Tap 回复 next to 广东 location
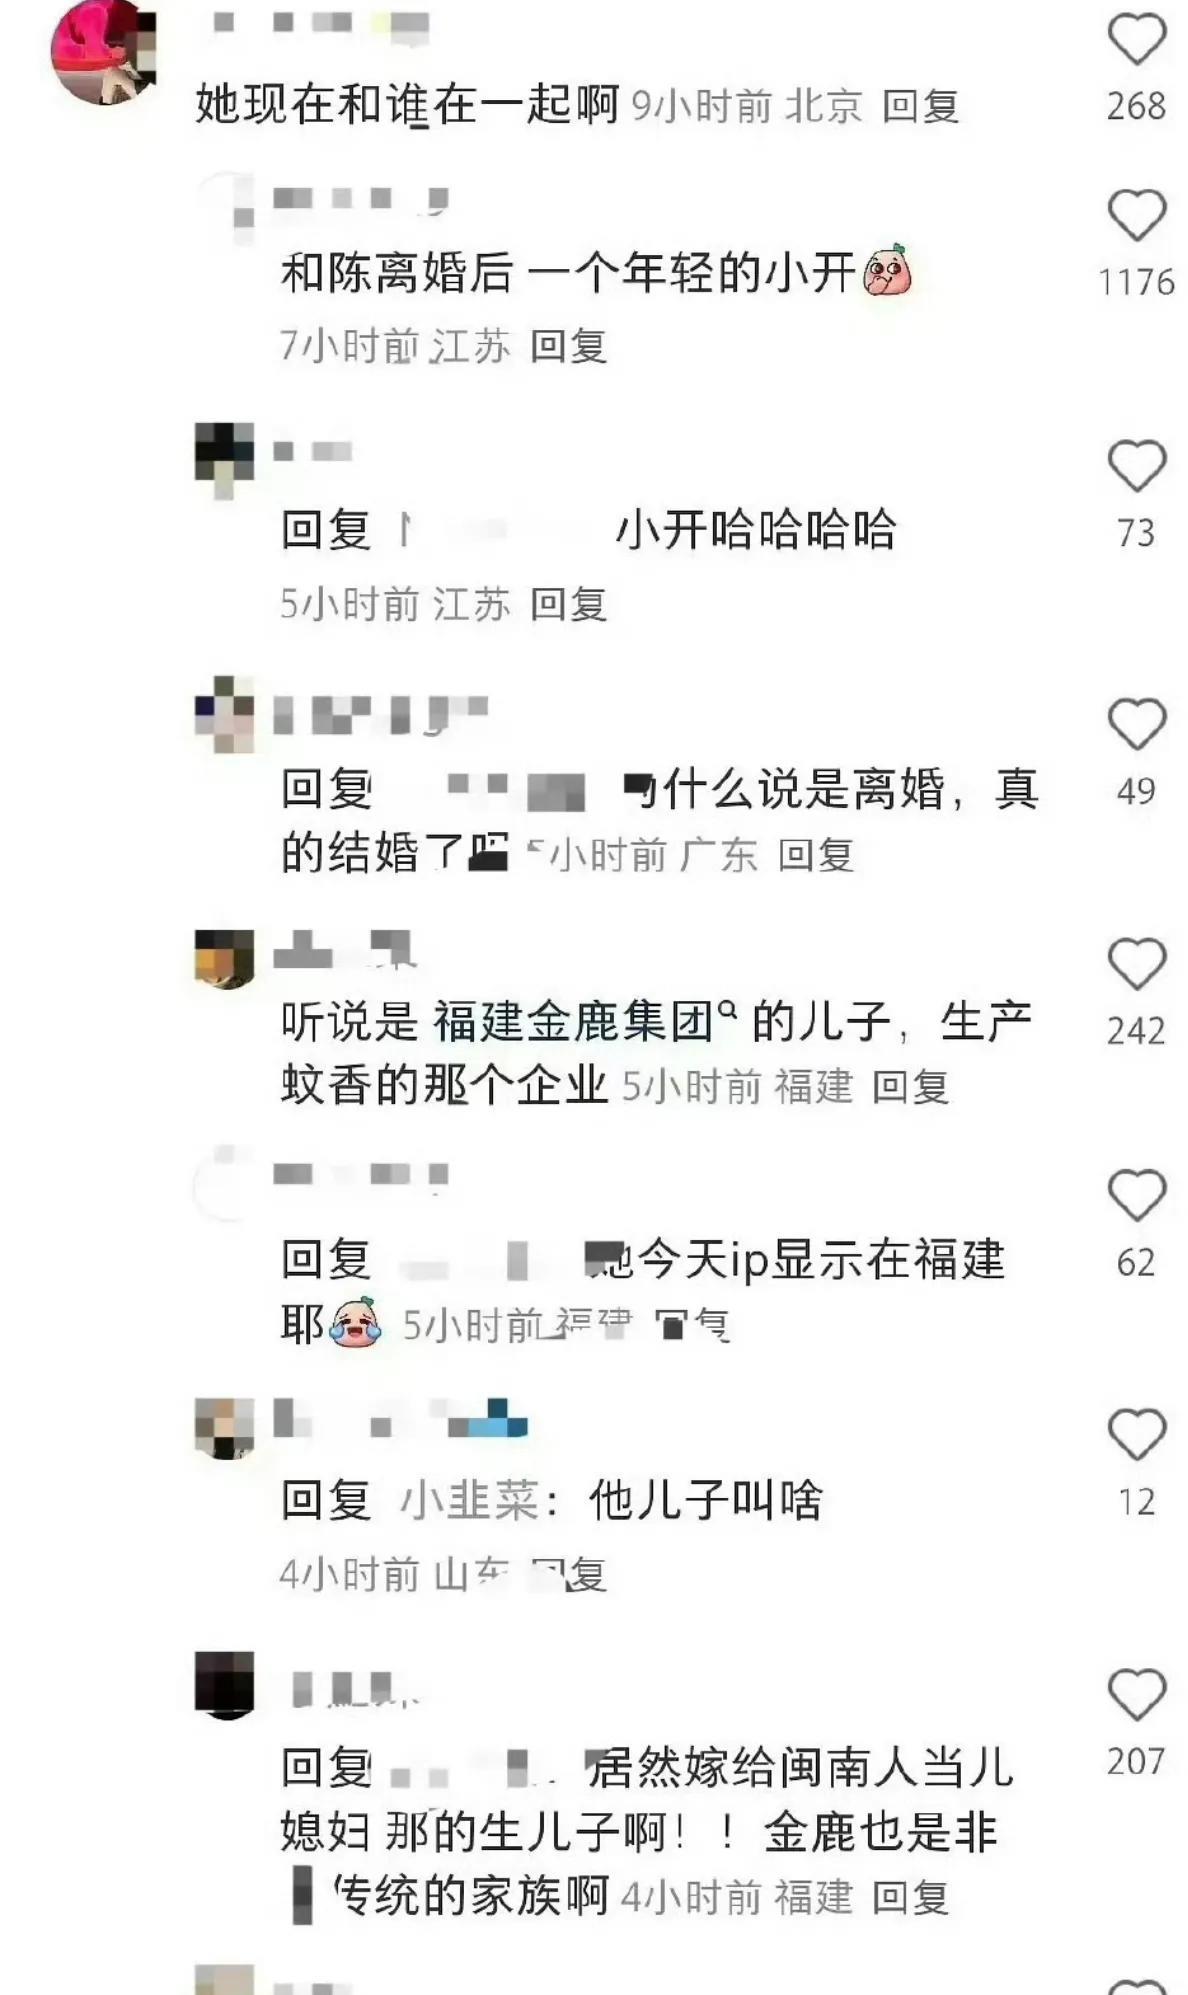Screen dimensions: 1188x1995 coord(816,855)
